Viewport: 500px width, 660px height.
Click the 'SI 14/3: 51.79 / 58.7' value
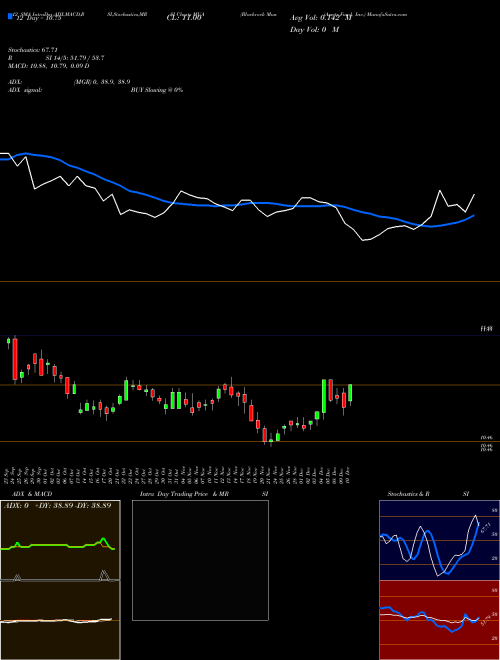pyautogui.click(x=75, y=58)
